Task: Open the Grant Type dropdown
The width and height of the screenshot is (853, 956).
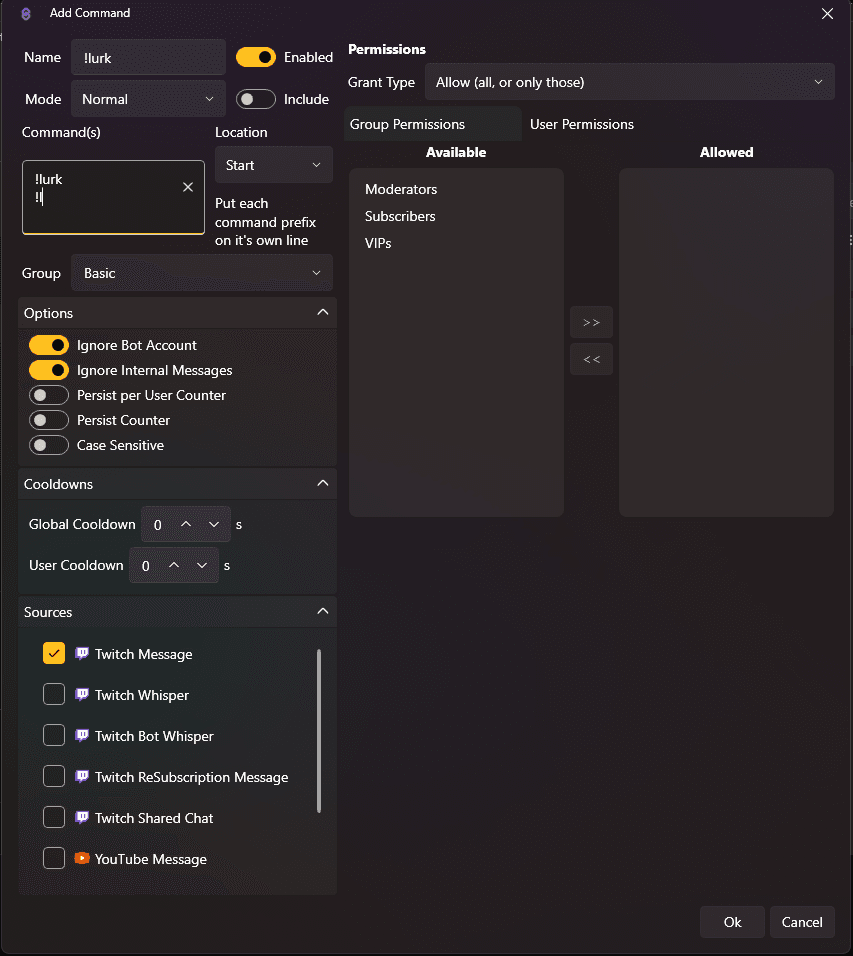Action: pos(630,81)
